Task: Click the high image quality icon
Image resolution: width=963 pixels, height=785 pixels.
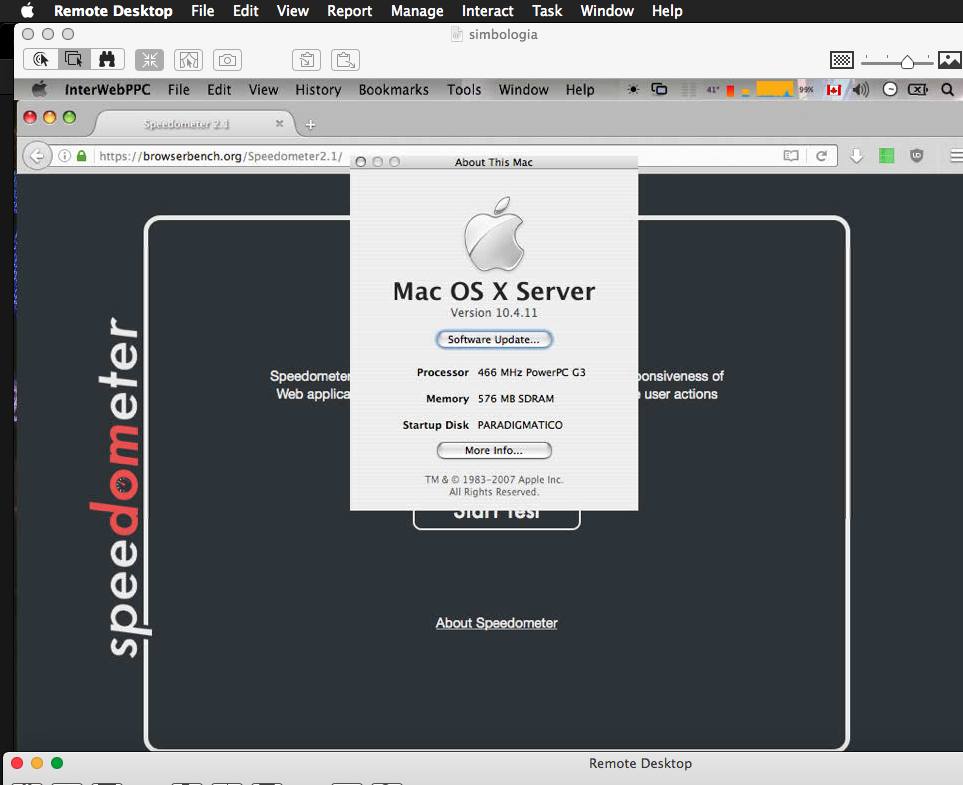Action: coord(949,60)
